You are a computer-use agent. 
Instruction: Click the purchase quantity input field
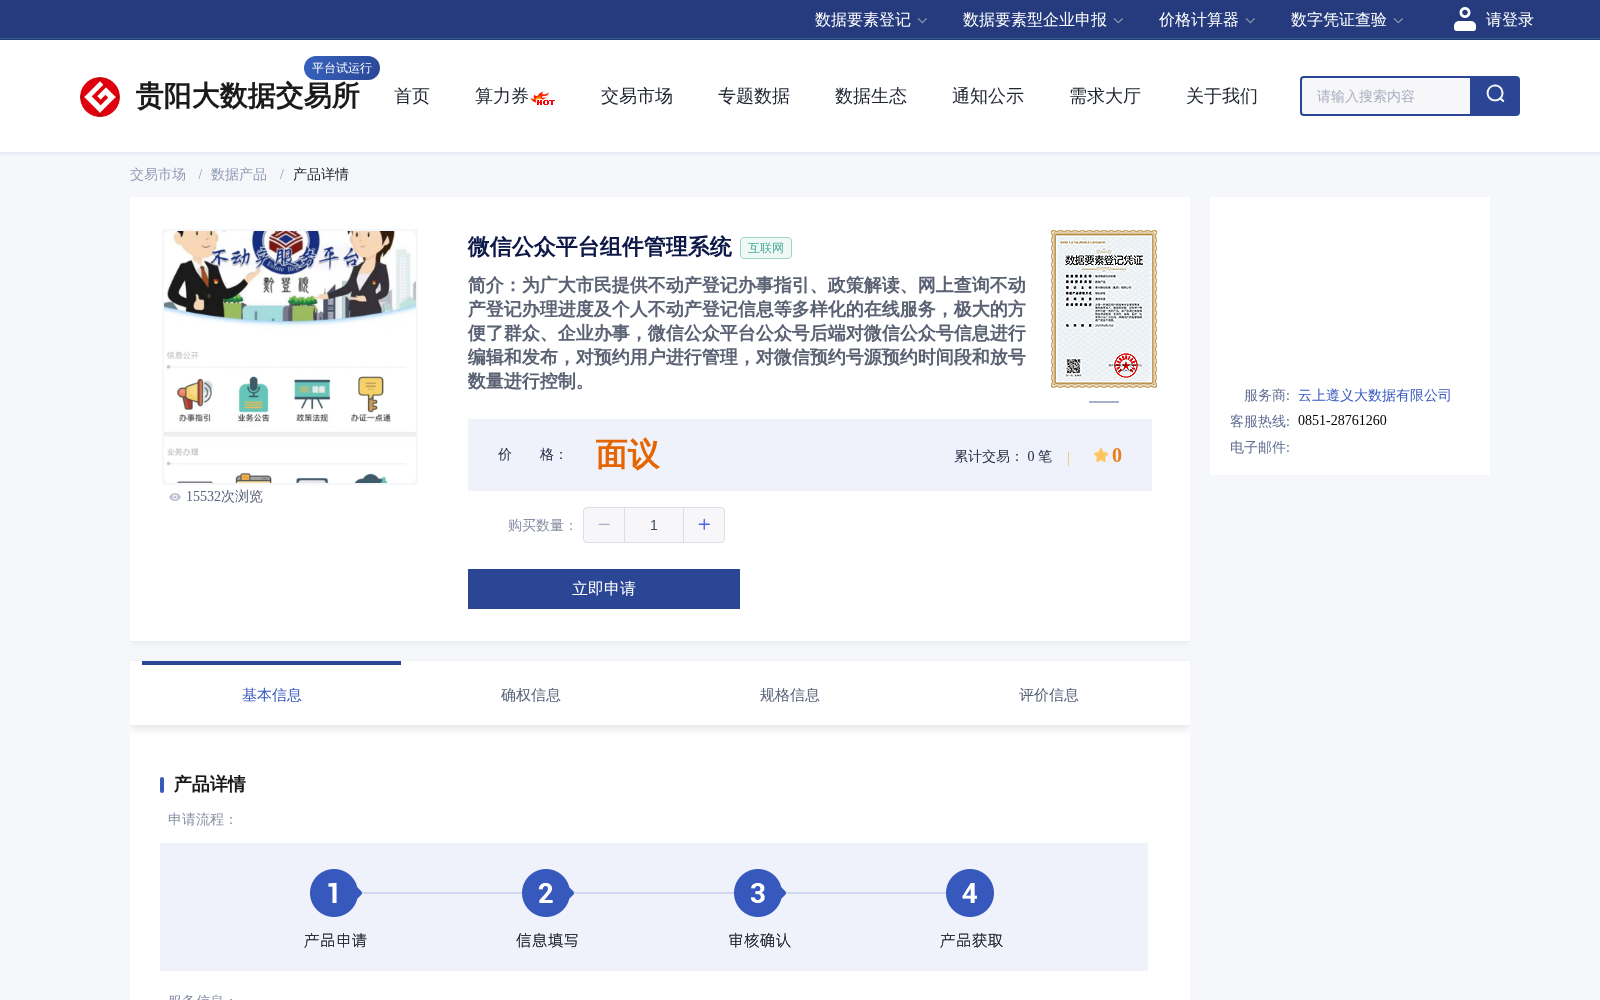(654, 525)
